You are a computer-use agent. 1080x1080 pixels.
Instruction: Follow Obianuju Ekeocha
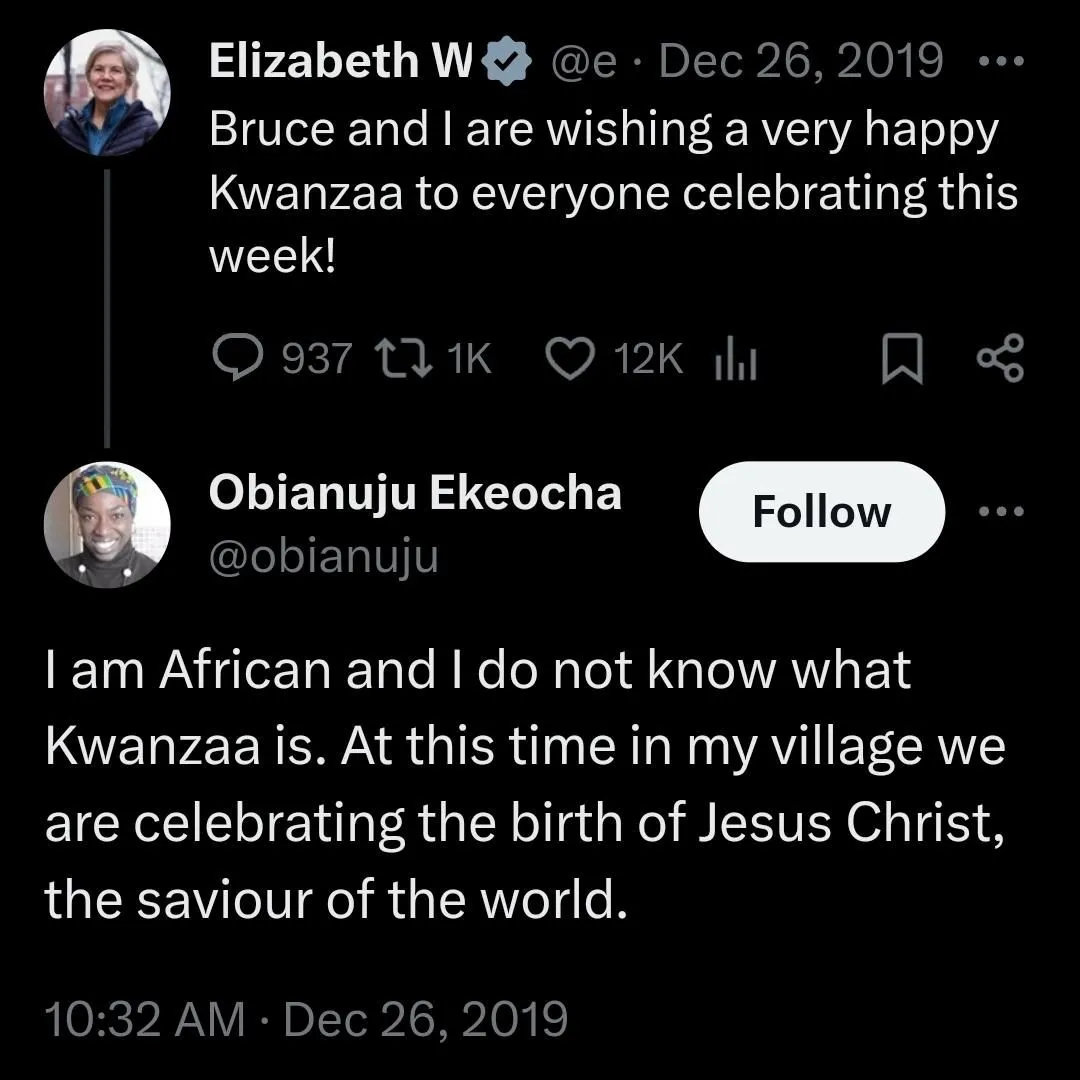click(821, 512)
